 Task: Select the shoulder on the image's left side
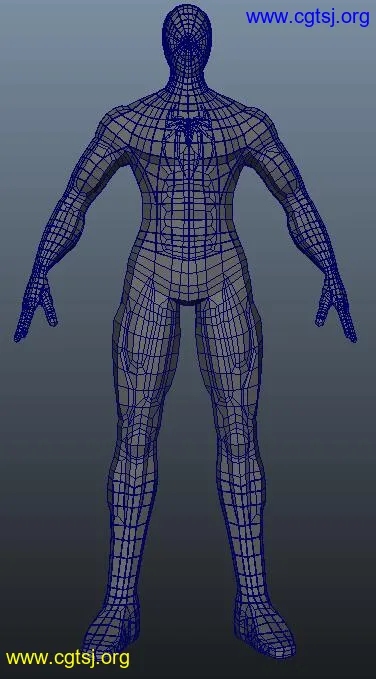[x=110, y=126]
